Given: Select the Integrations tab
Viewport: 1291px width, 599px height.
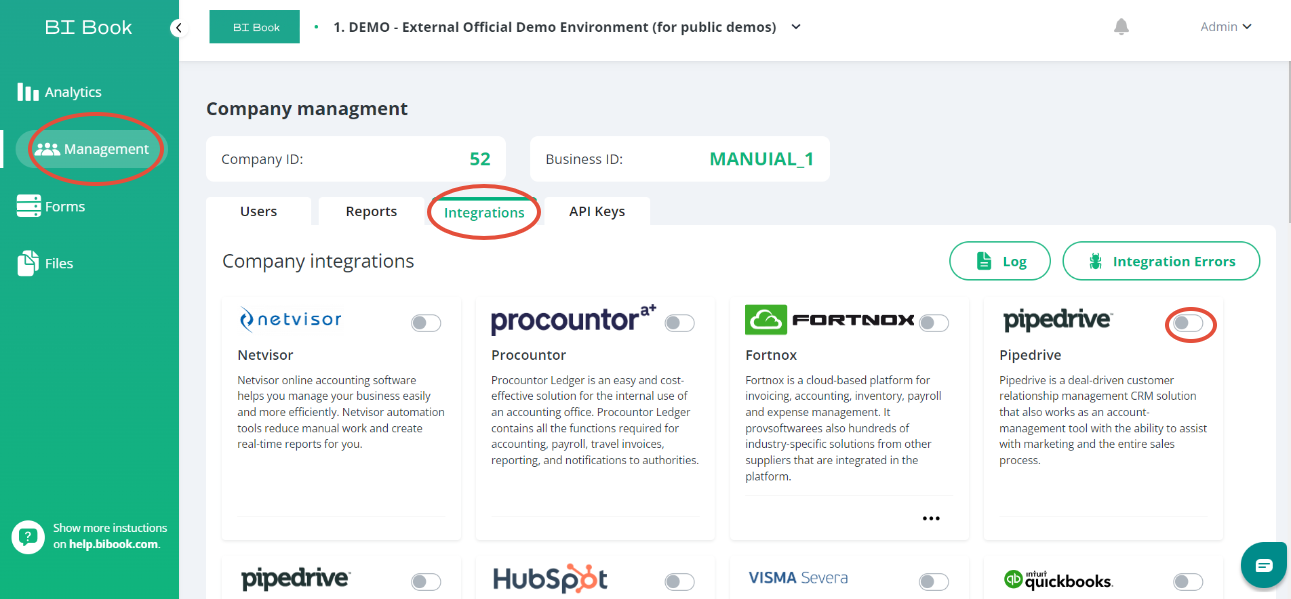Looking at the screenshot, I should [484, 212].
